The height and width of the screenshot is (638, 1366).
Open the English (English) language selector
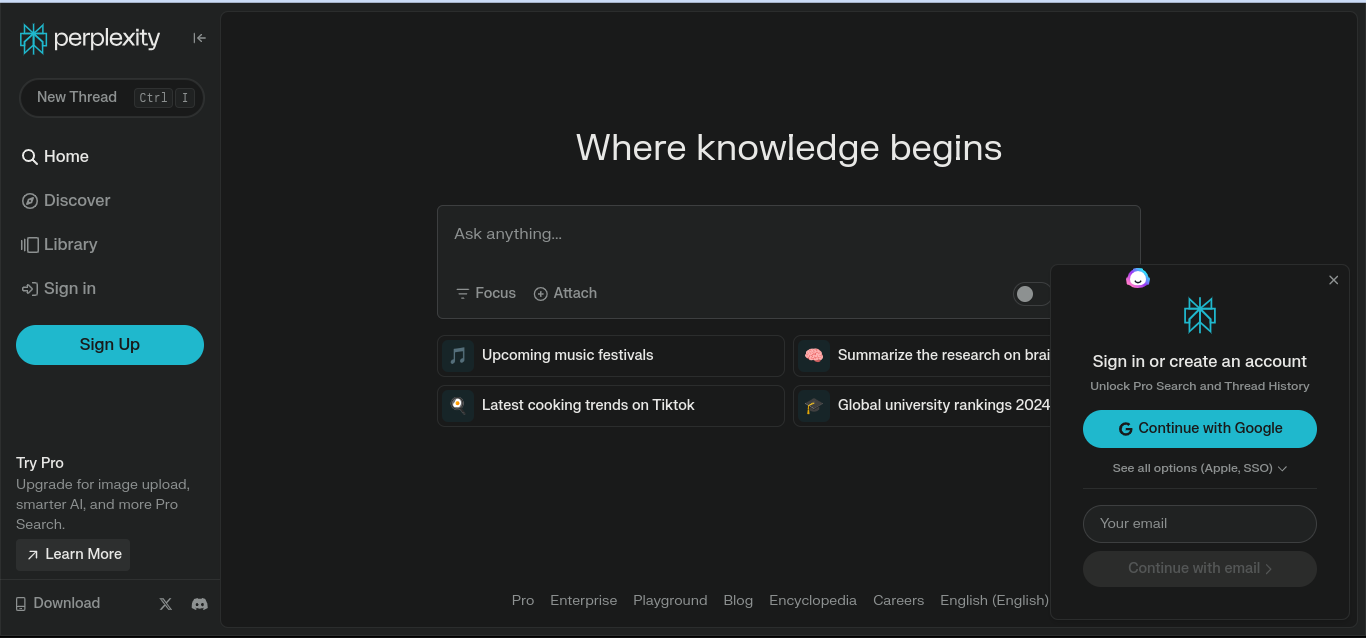point(994,600)
